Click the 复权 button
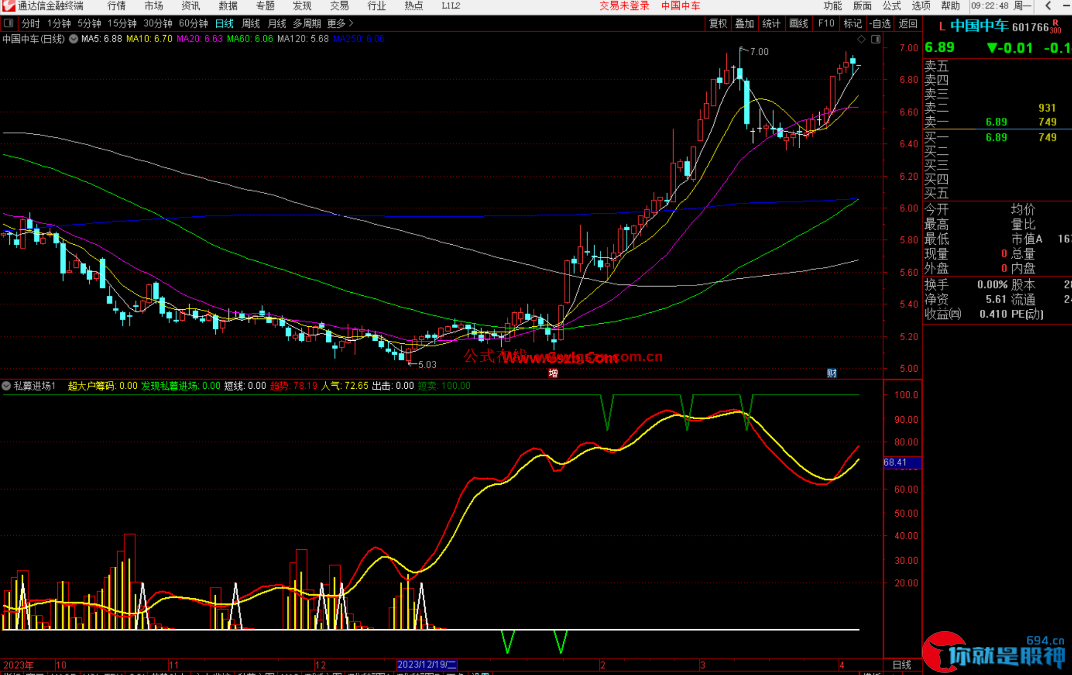This screenshot has width=1072, height=675. coord(718,23)
